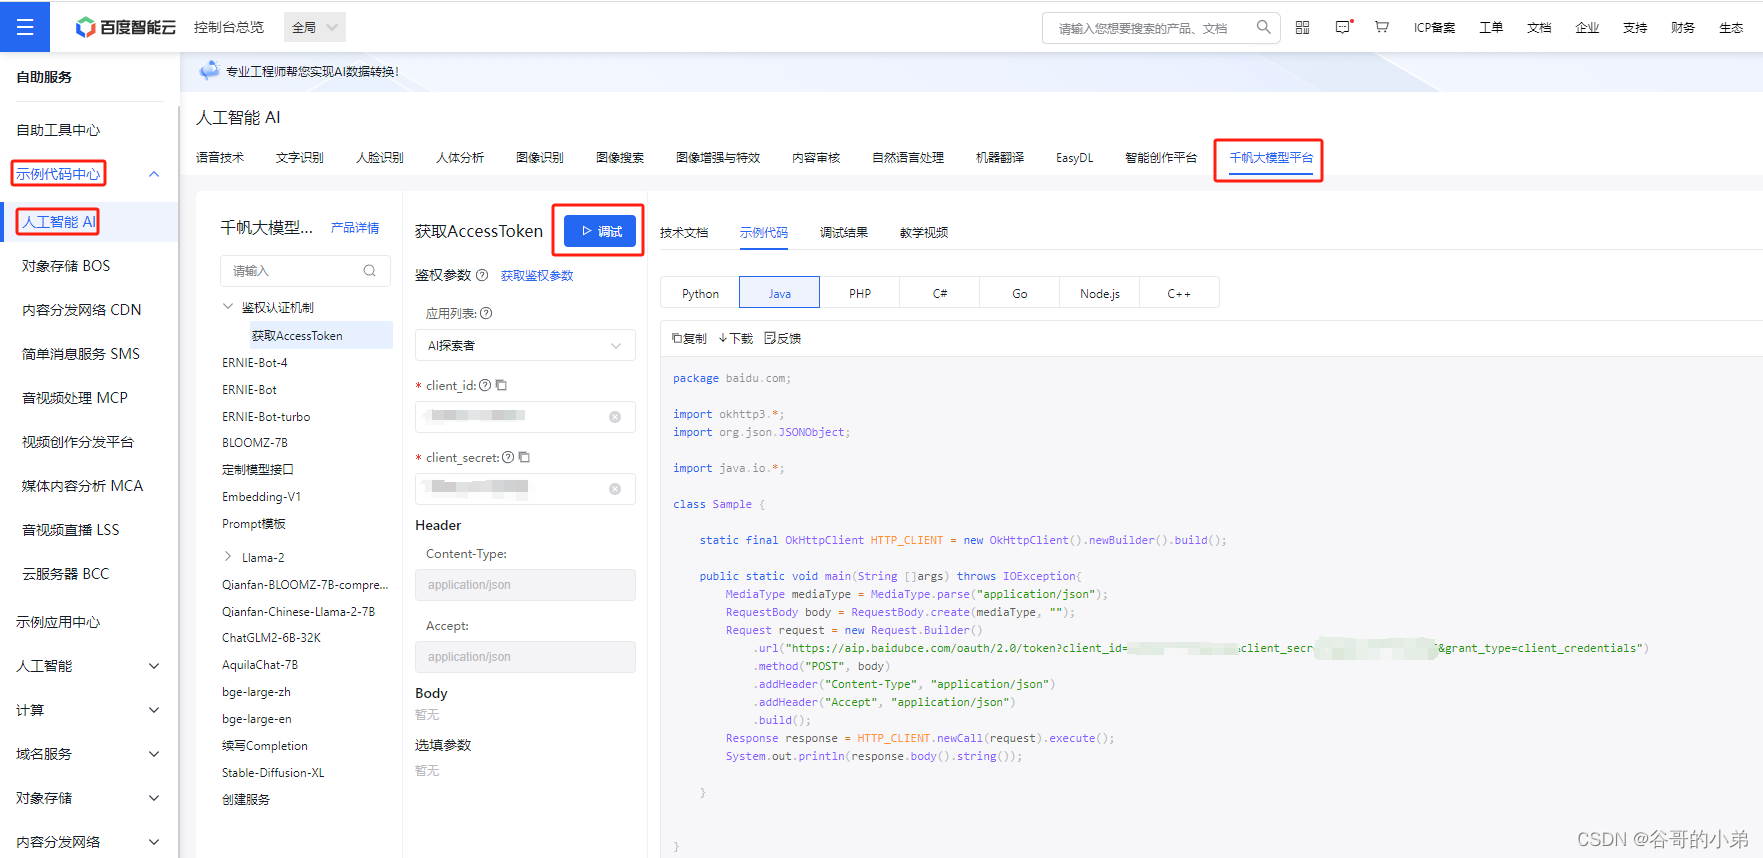This screenshot has height=858, width=1763.
Task: Click the help icon beside 应用列表
Action: tap(486, 313)
